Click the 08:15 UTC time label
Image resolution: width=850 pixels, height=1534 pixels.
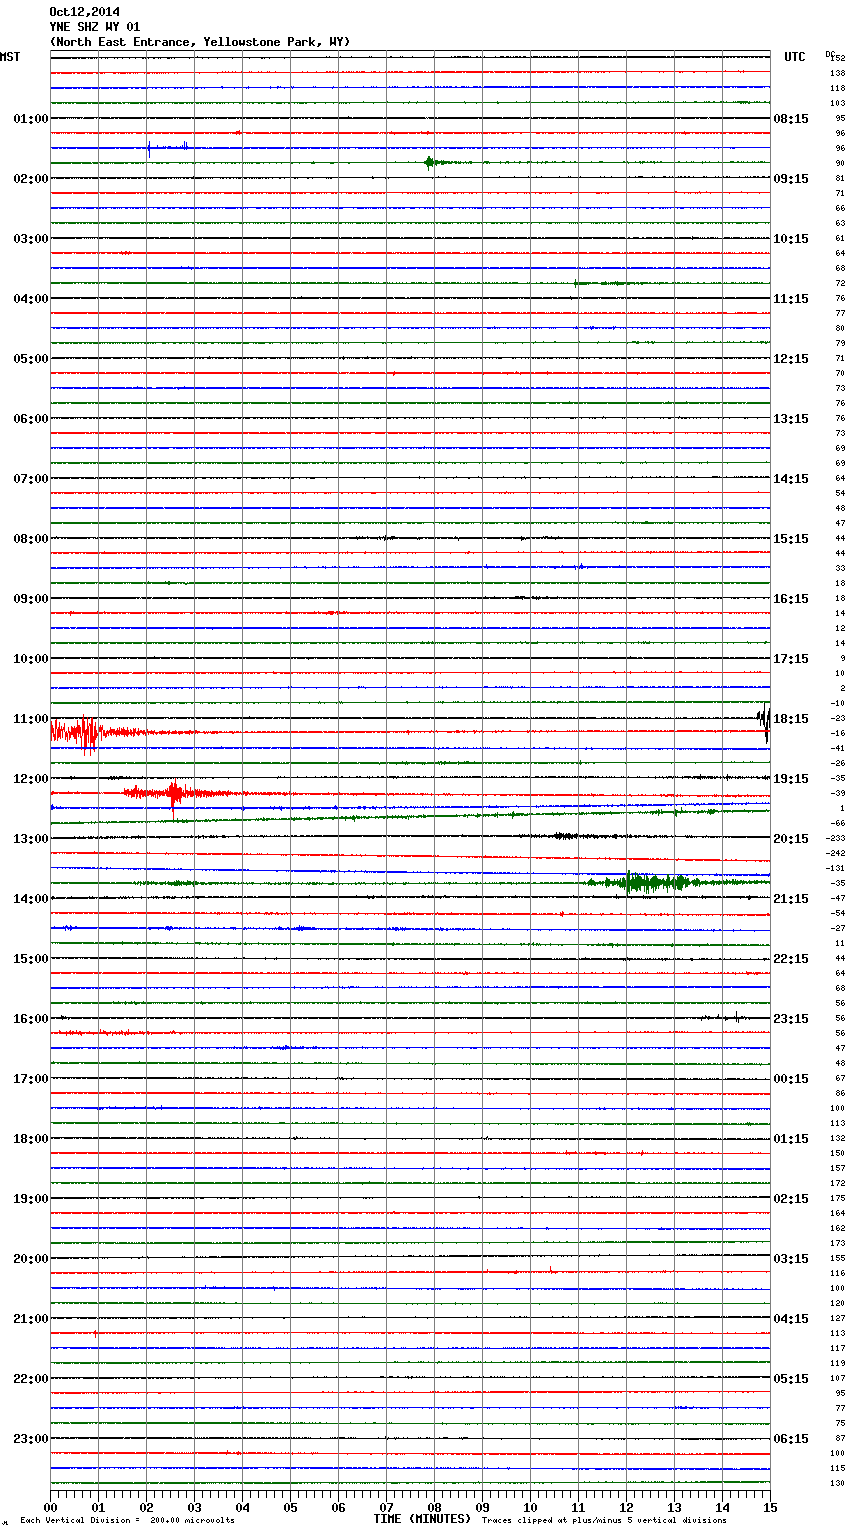point(791,119)
